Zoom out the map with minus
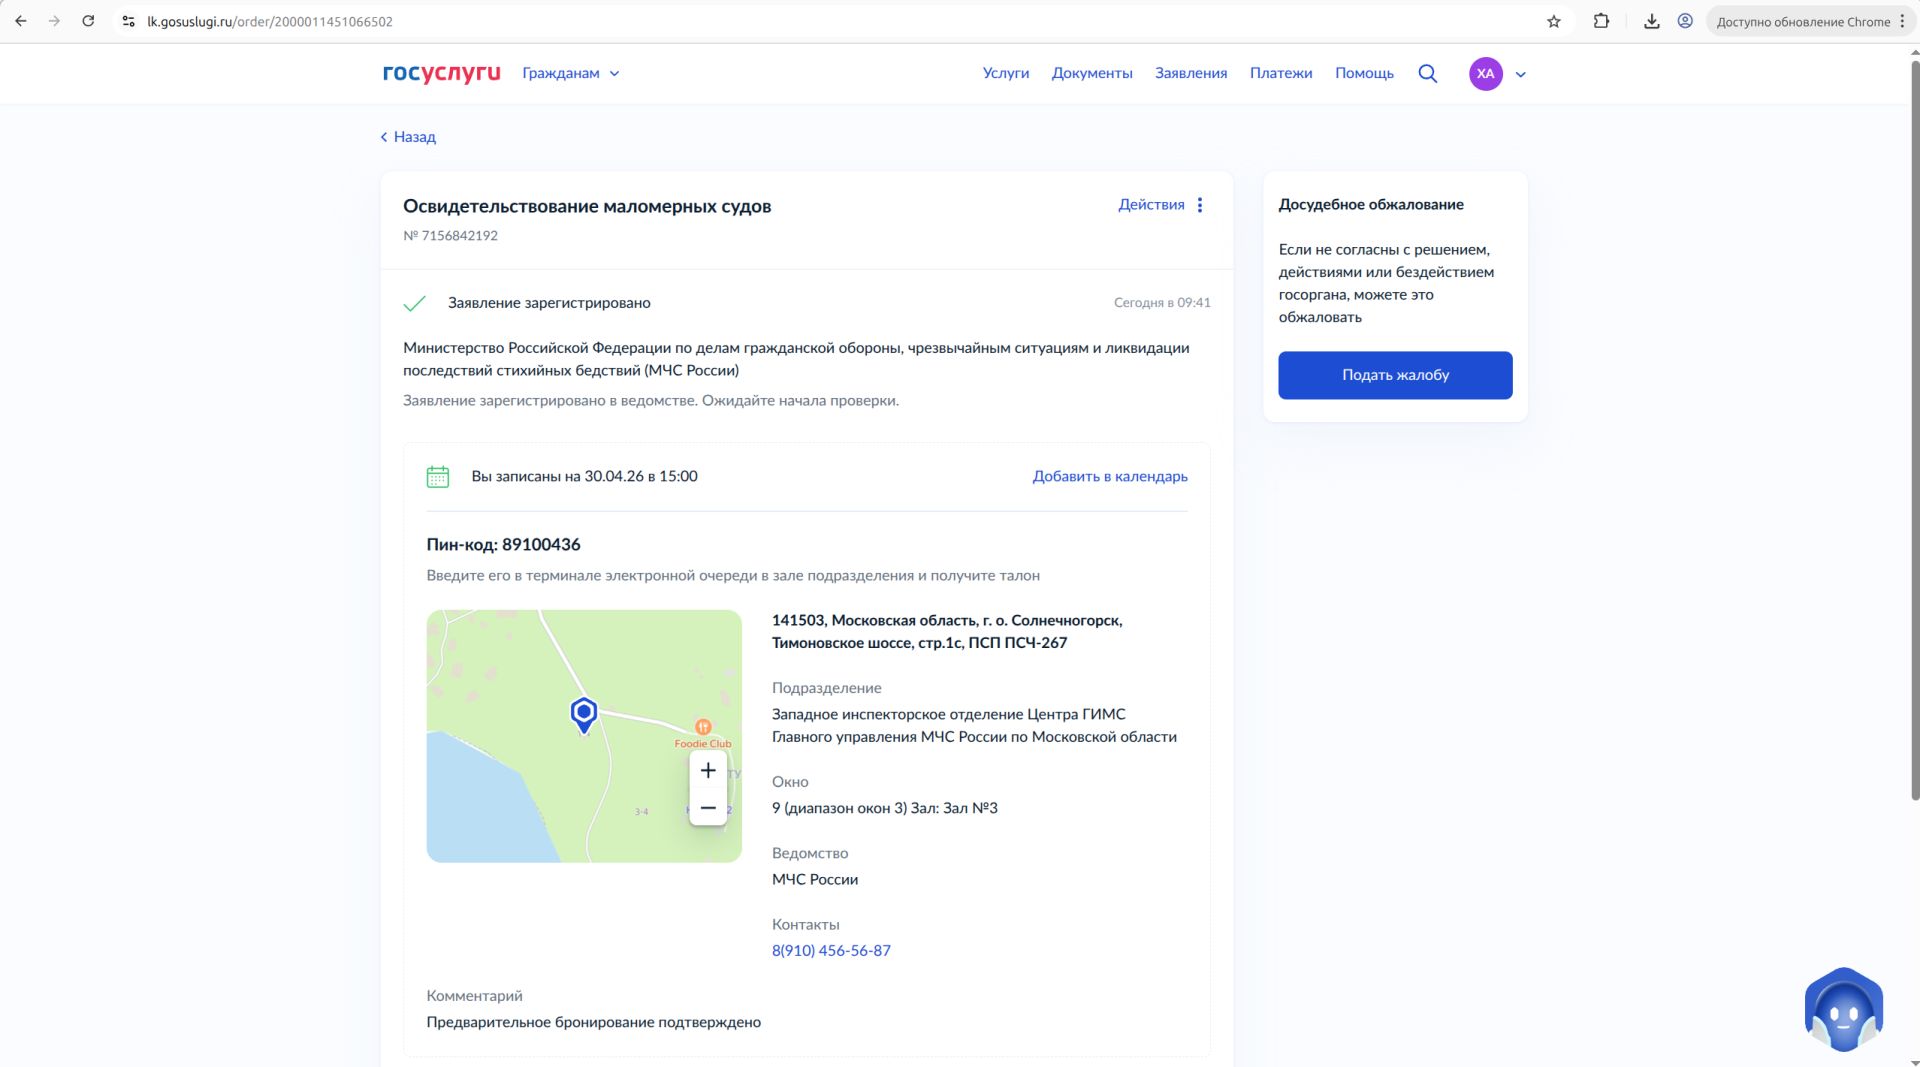This screenshot has height=1067, width=1920. point(708,808)
